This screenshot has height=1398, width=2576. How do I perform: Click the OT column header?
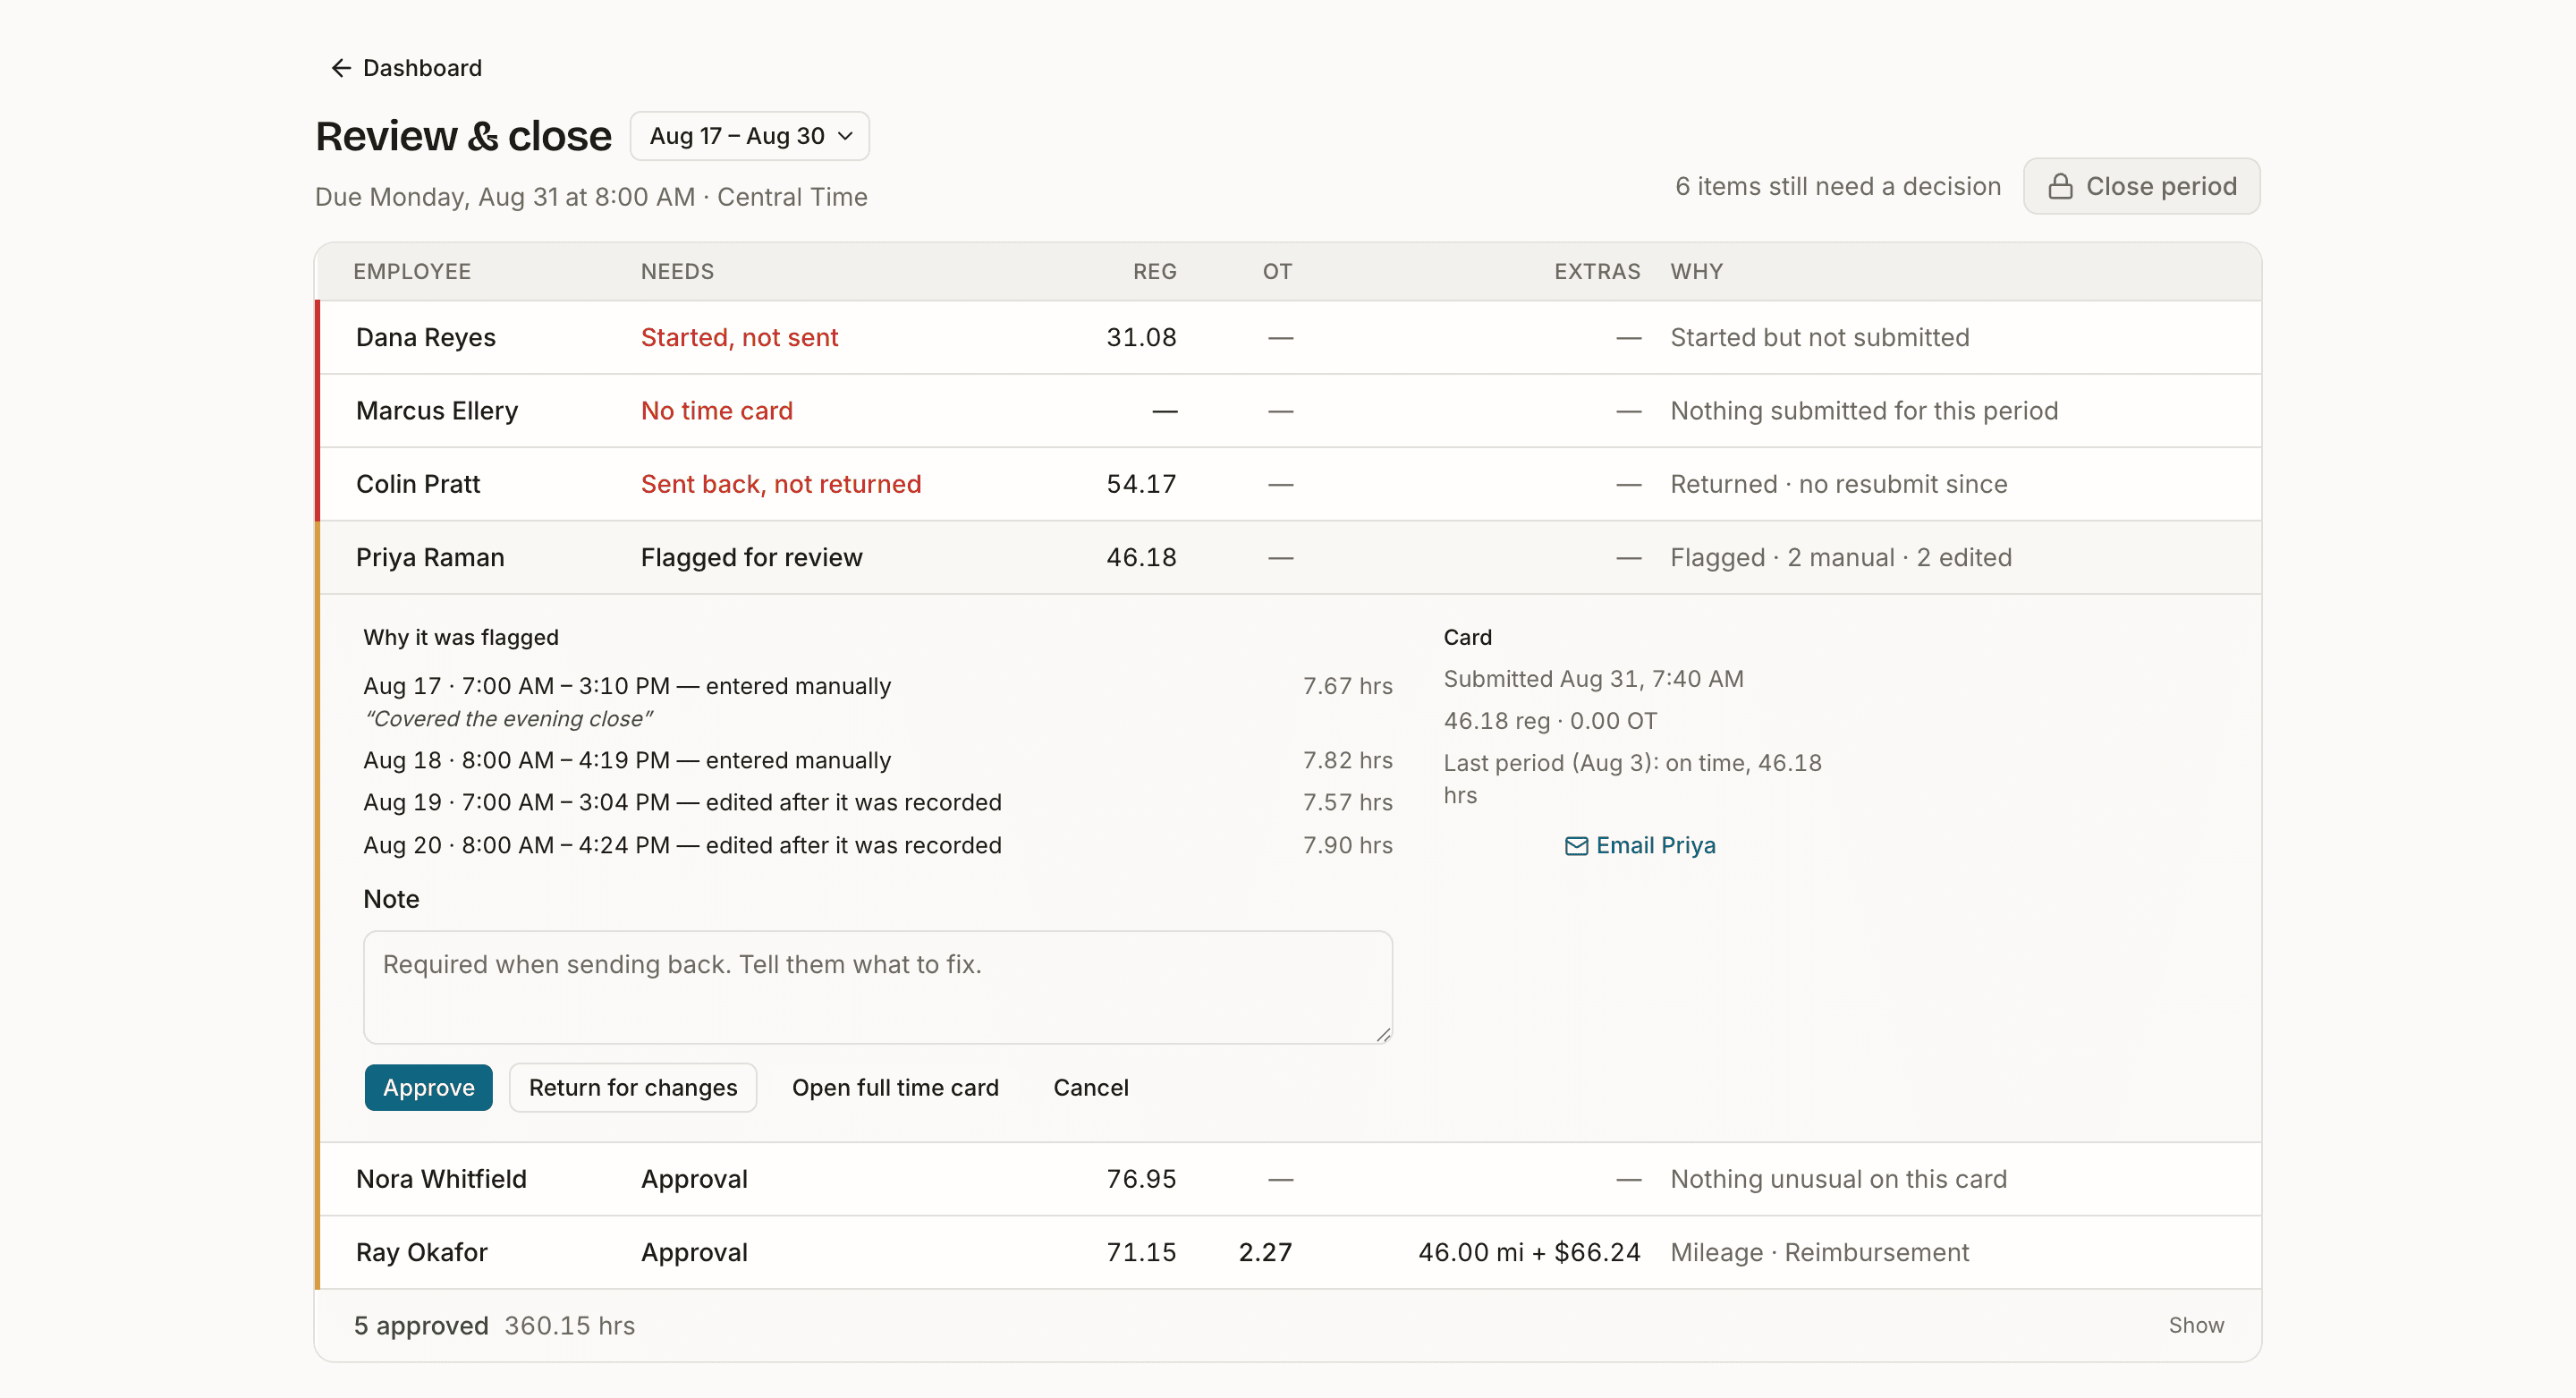tap(1277, 272)
